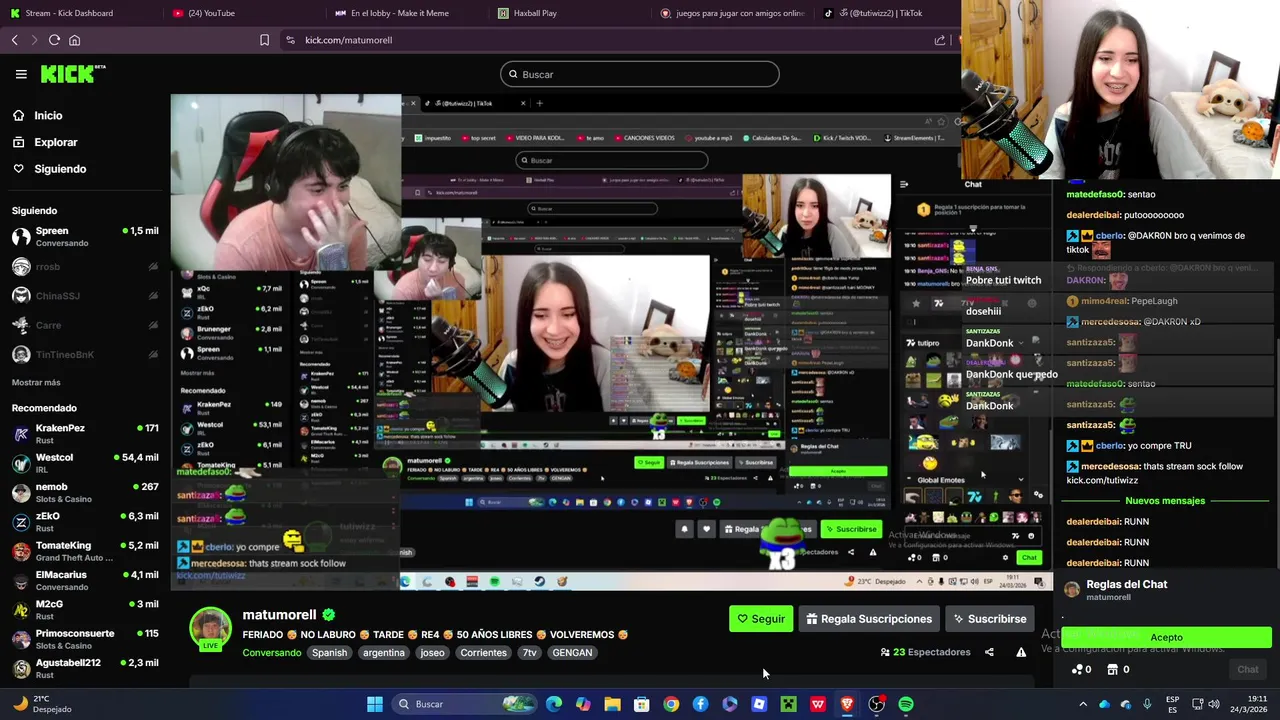
Task: Open ElMacarius's channel in Recomendado
Action: tap(85, 580)
